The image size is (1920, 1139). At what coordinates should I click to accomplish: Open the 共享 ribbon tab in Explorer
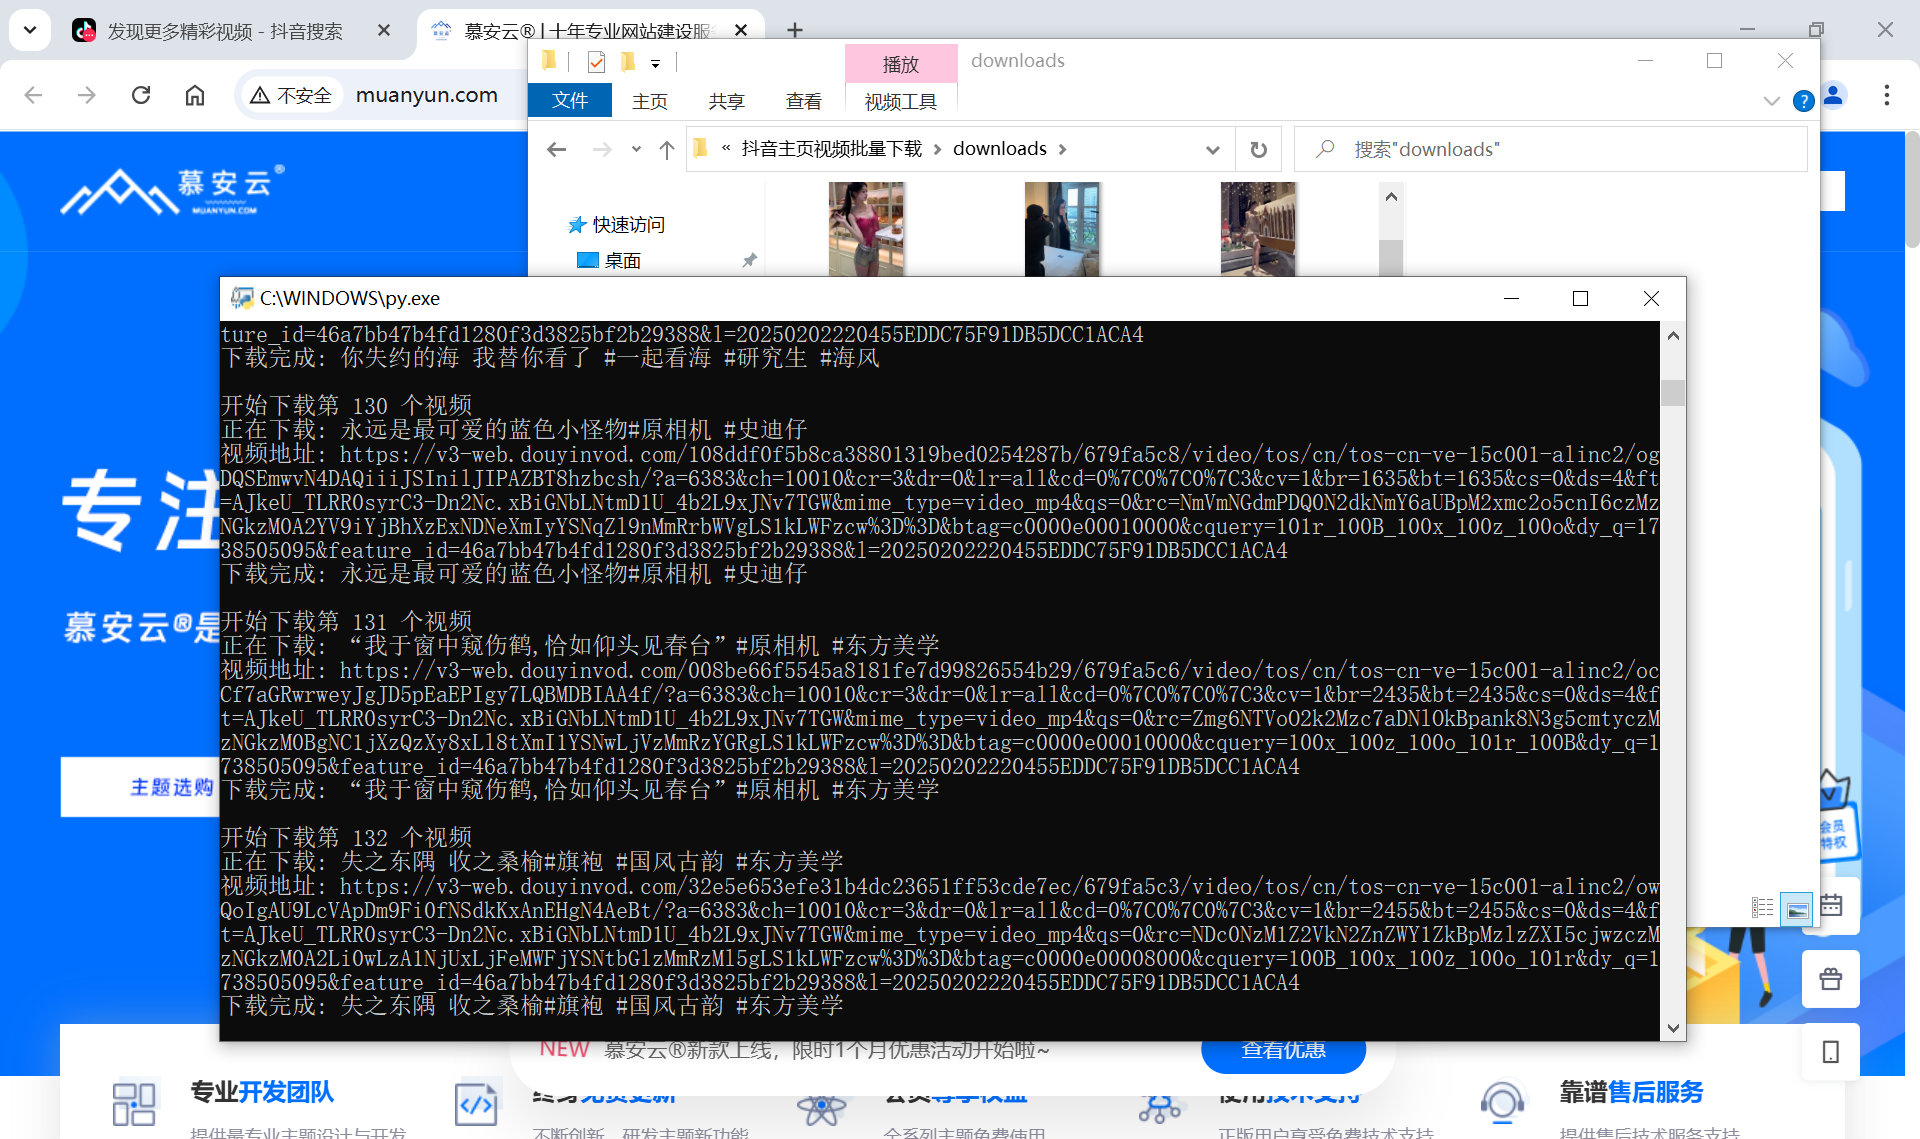[727, 101]
